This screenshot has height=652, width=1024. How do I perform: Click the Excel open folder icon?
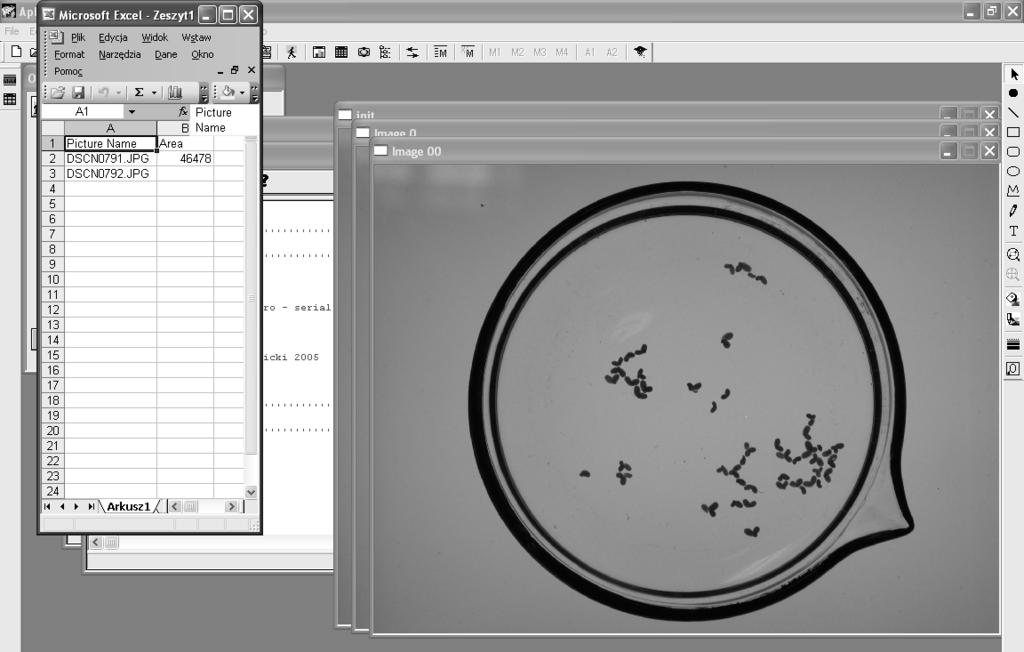tap(57, 93)
